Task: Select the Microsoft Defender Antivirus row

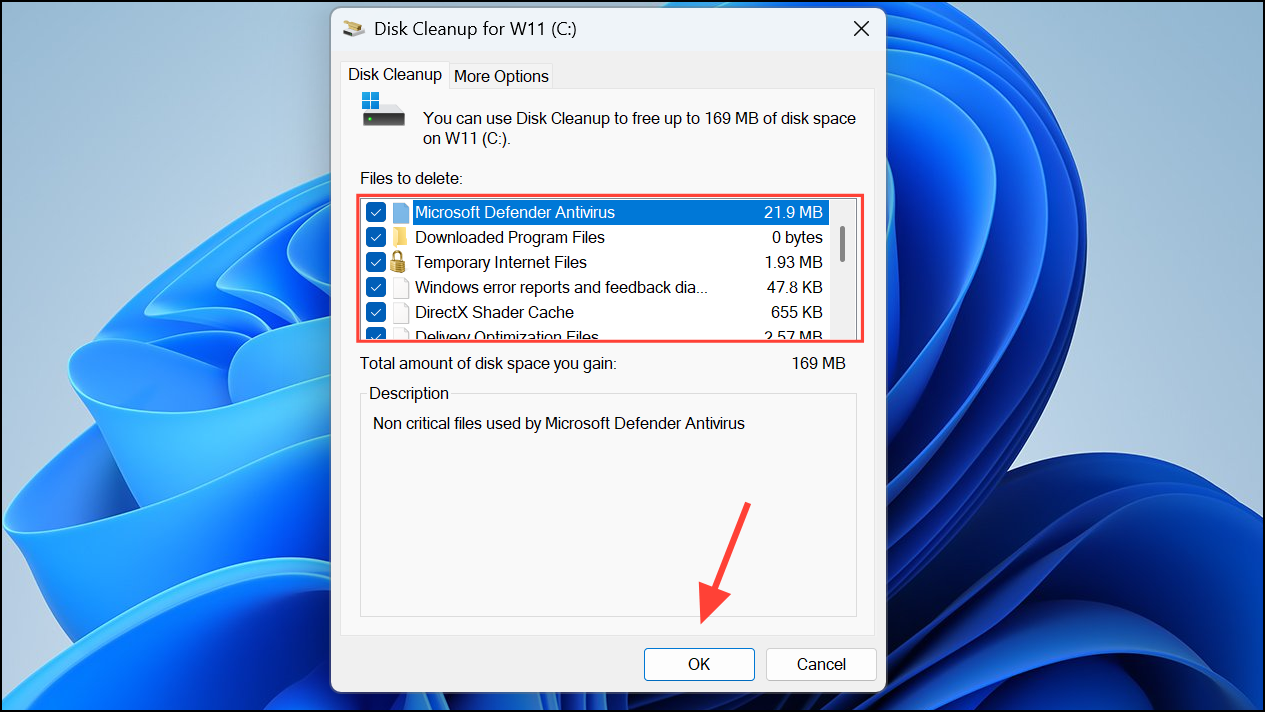Action: [x=596, y=212]
